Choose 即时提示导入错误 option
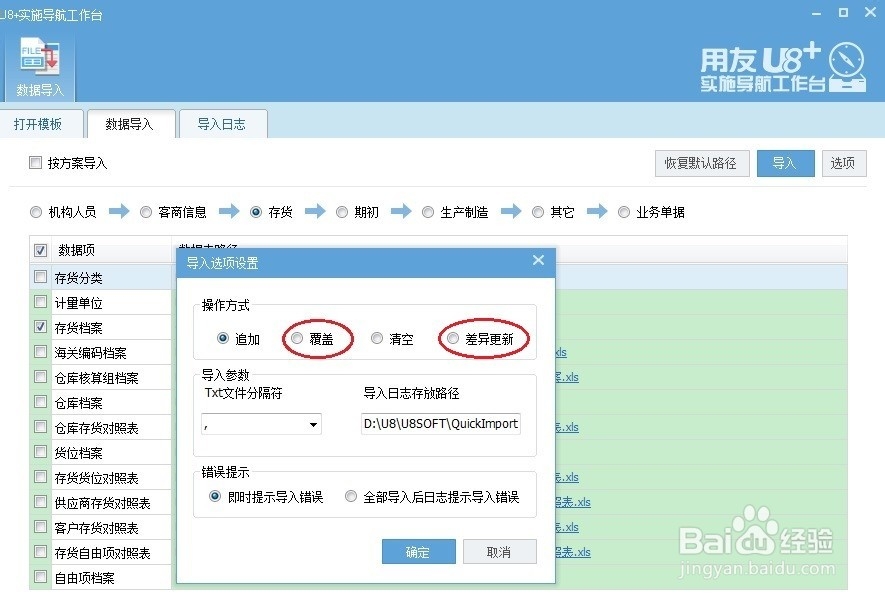 [x=215, y=496]
